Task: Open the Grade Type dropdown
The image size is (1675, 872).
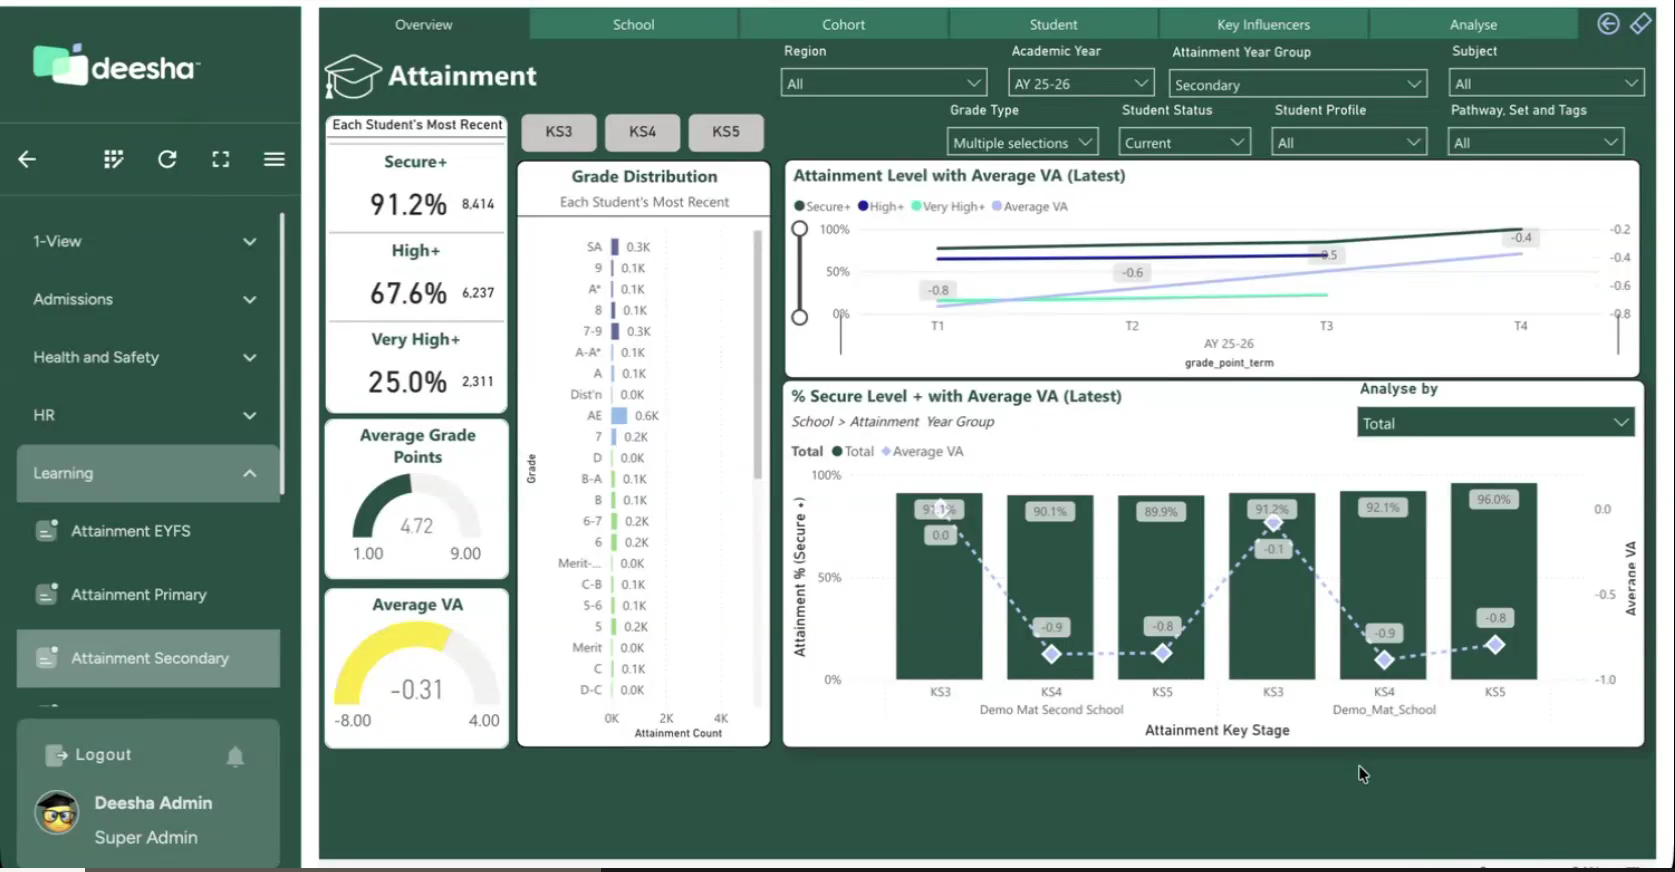Action: [x=1022, y=142]
